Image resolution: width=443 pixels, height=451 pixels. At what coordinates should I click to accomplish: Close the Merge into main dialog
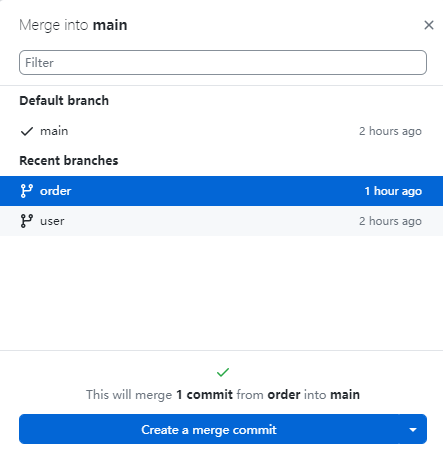pos(429,25)
